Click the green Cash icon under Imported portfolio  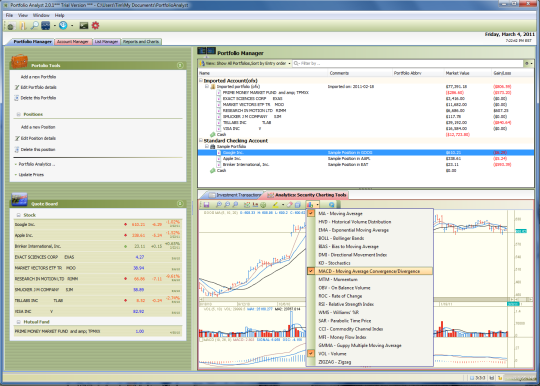click(213, 134)
